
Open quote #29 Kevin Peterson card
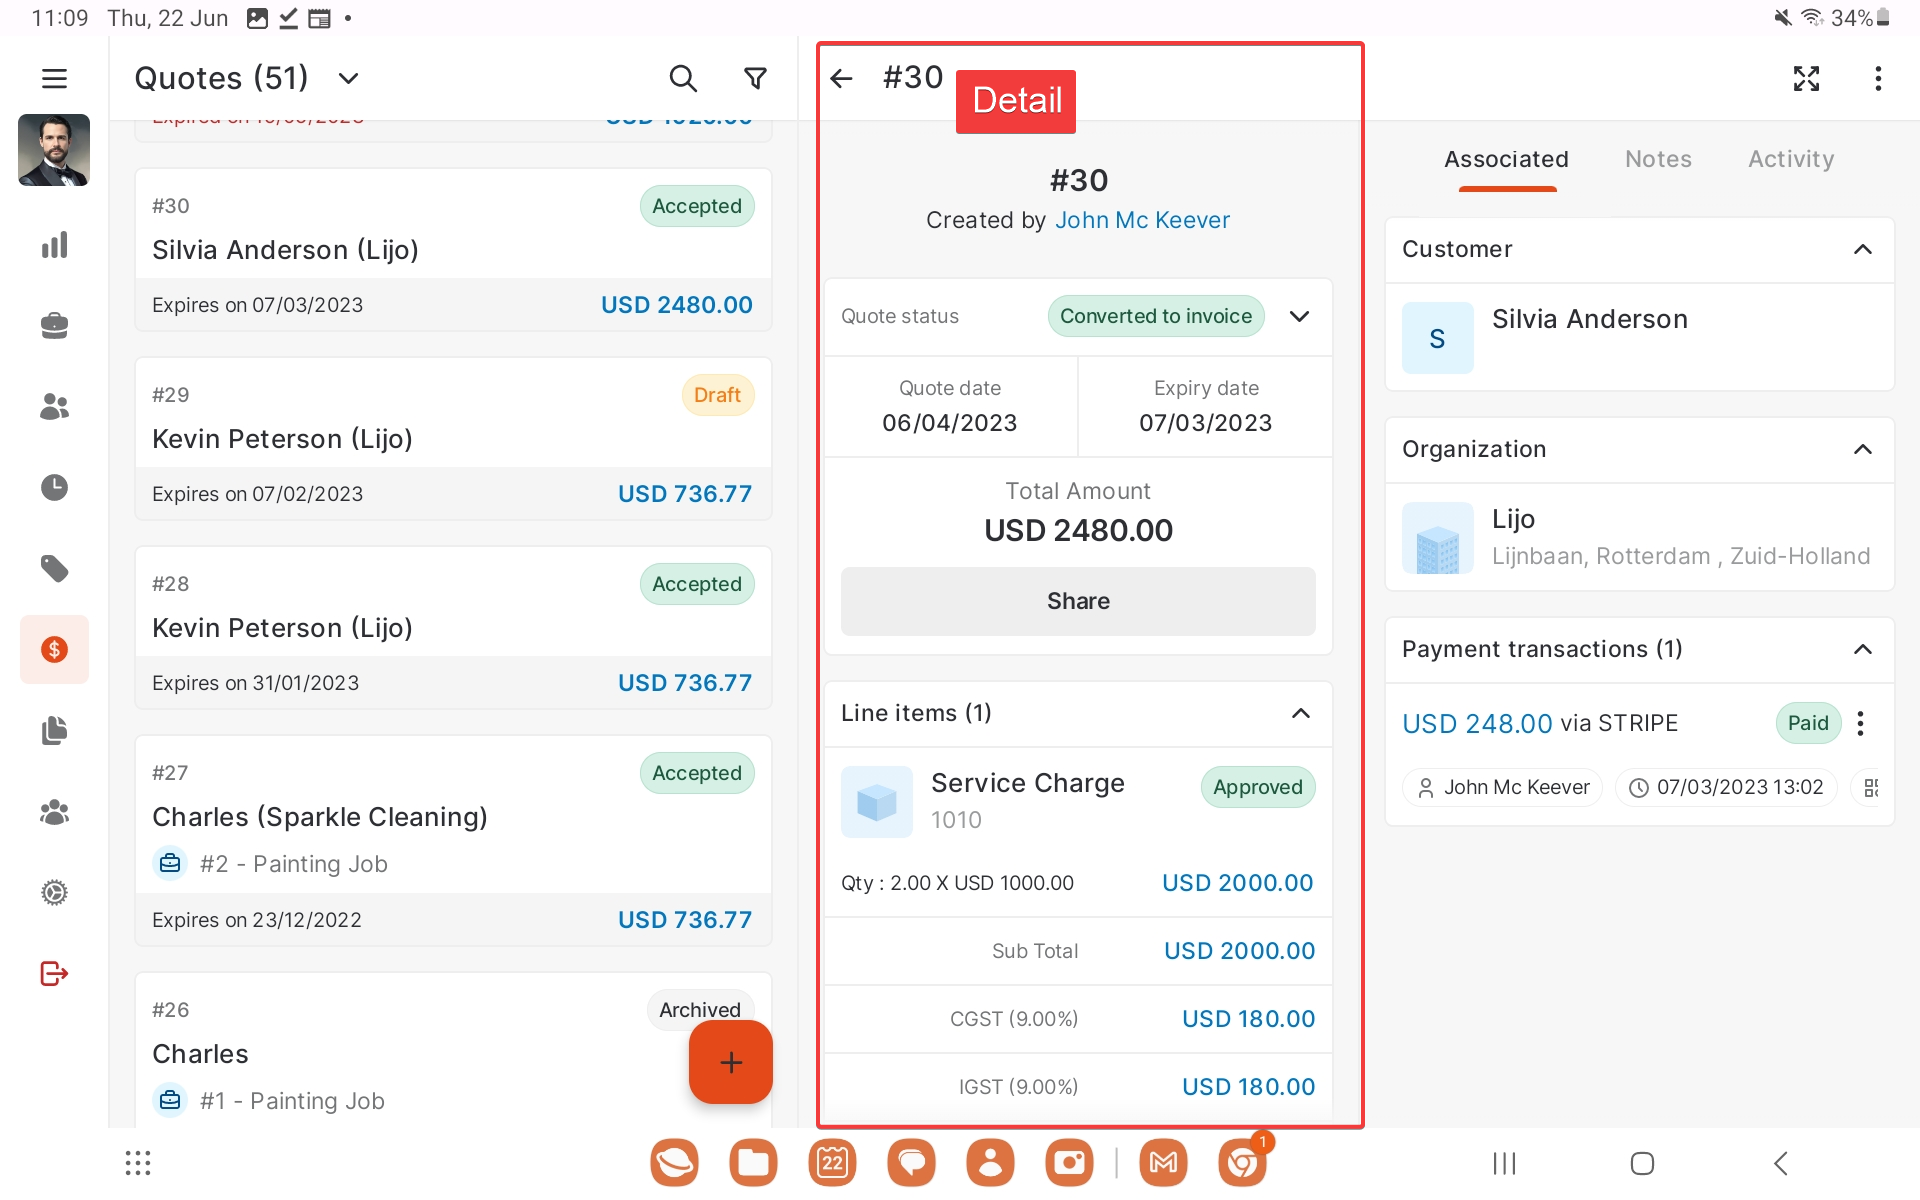point(453,438)
